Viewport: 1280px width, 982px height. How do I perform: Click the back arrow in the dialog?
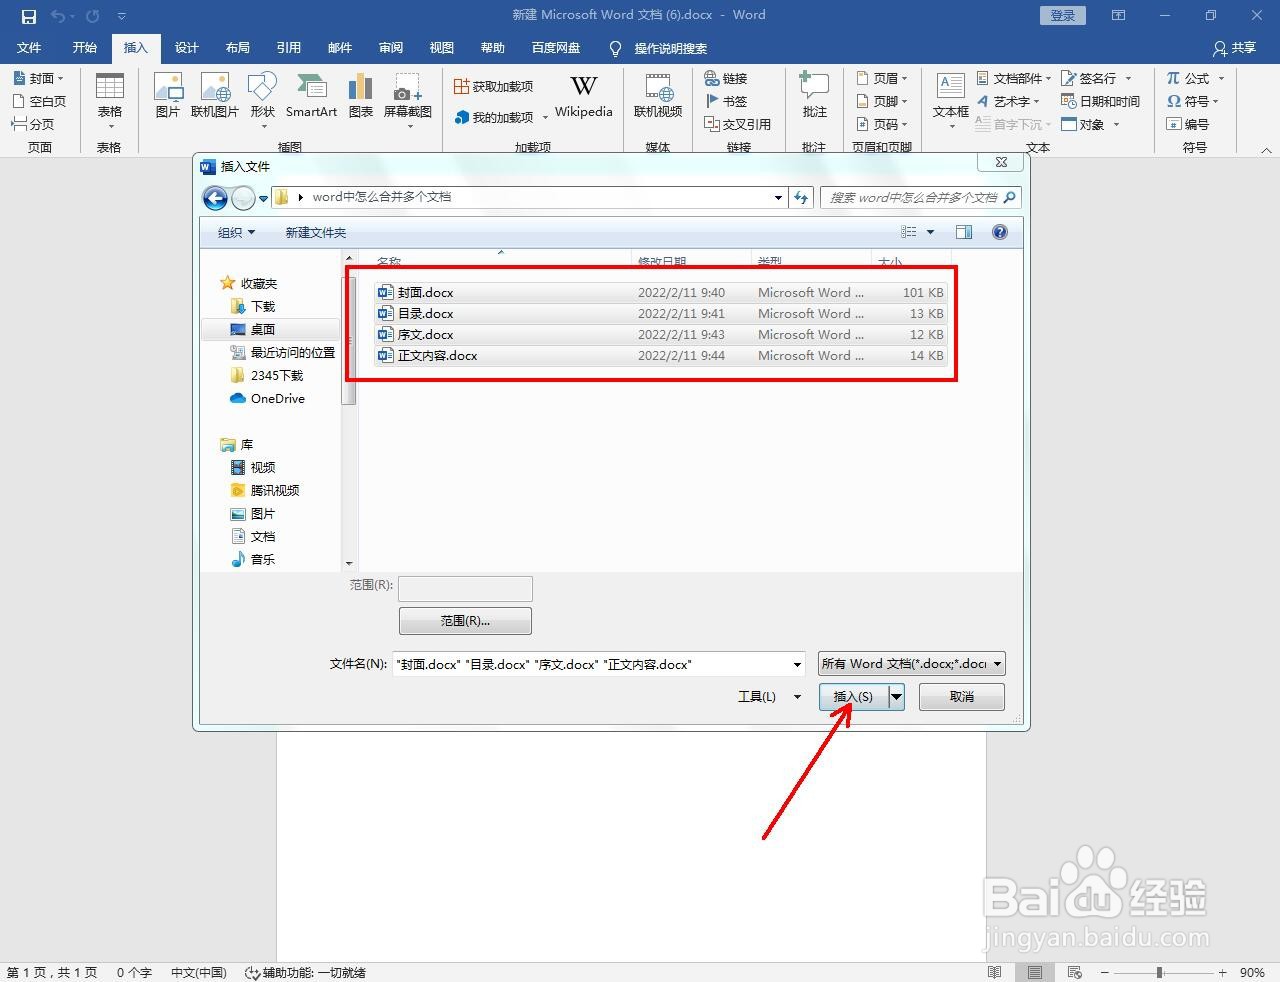215,198
